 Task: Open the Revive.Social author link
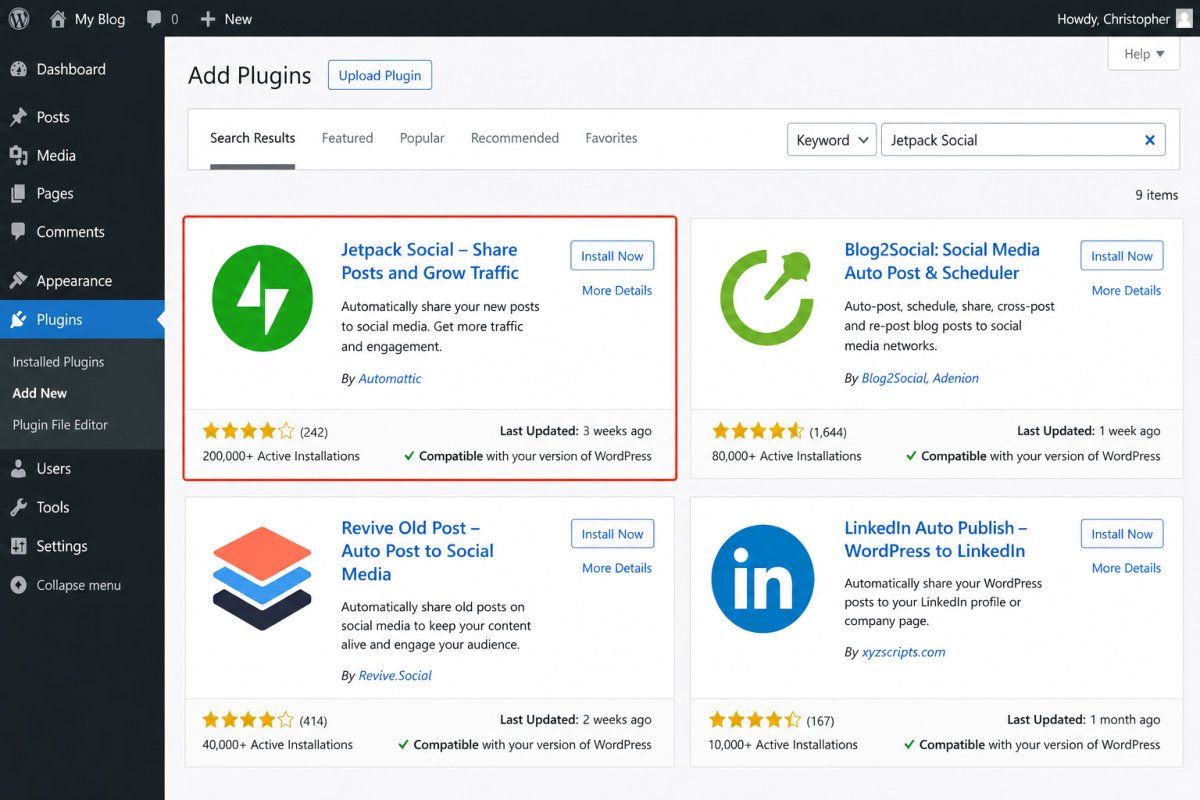[x=395, y=676]
